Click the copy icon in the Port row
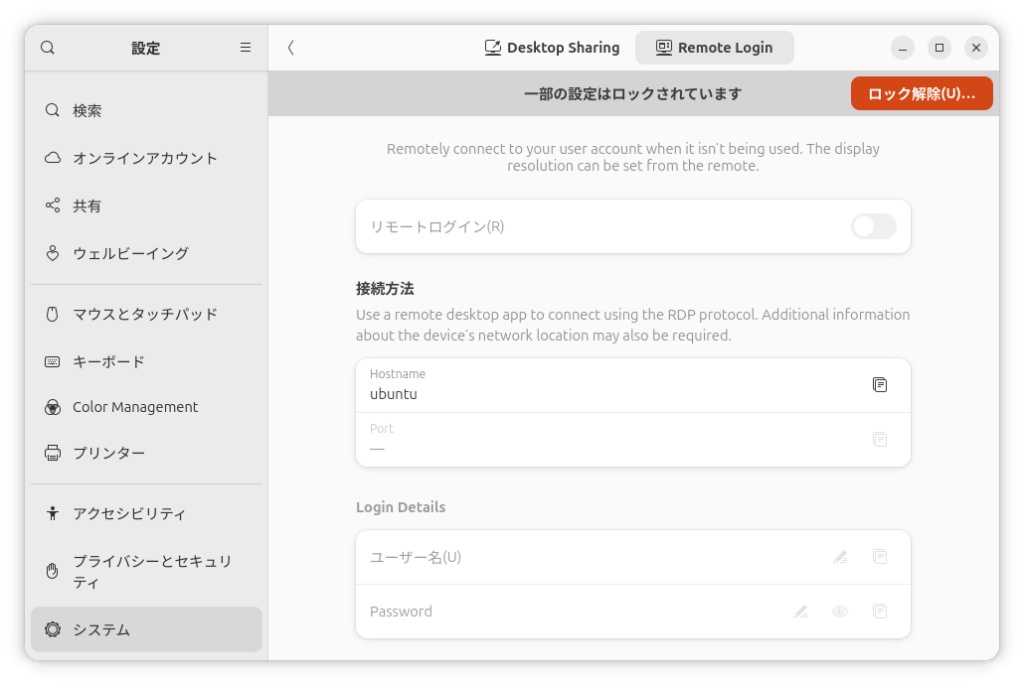The width and height of the screenshot is (1024, 685). [879, 439]
